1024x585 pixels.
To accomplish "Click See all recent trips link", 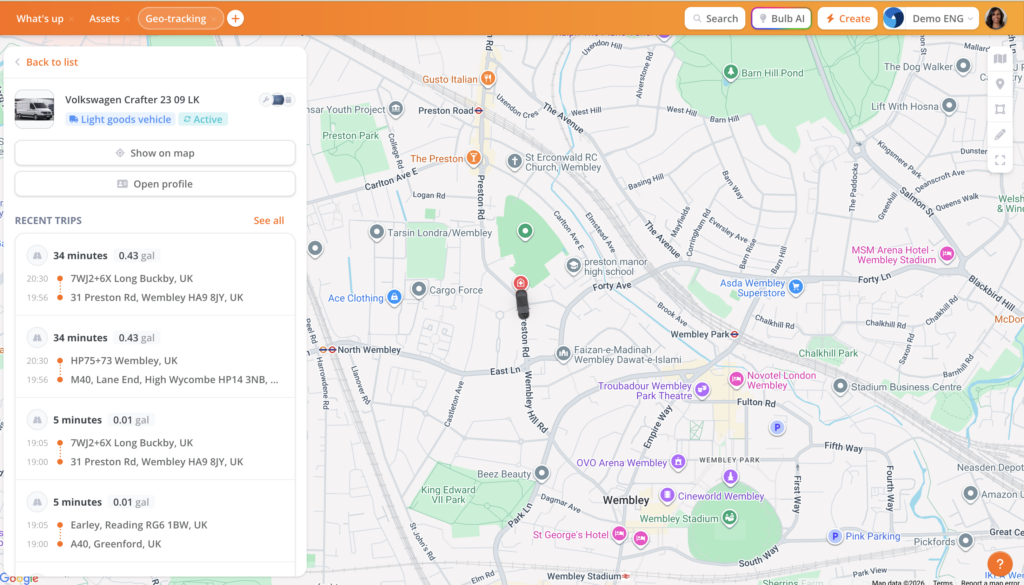I will tap(268, 220).
